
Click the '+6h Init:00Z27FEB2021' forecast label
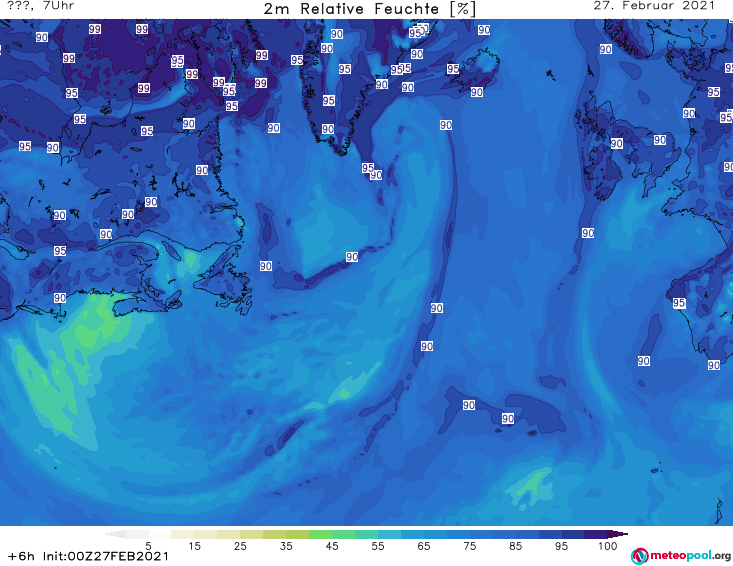88,556
